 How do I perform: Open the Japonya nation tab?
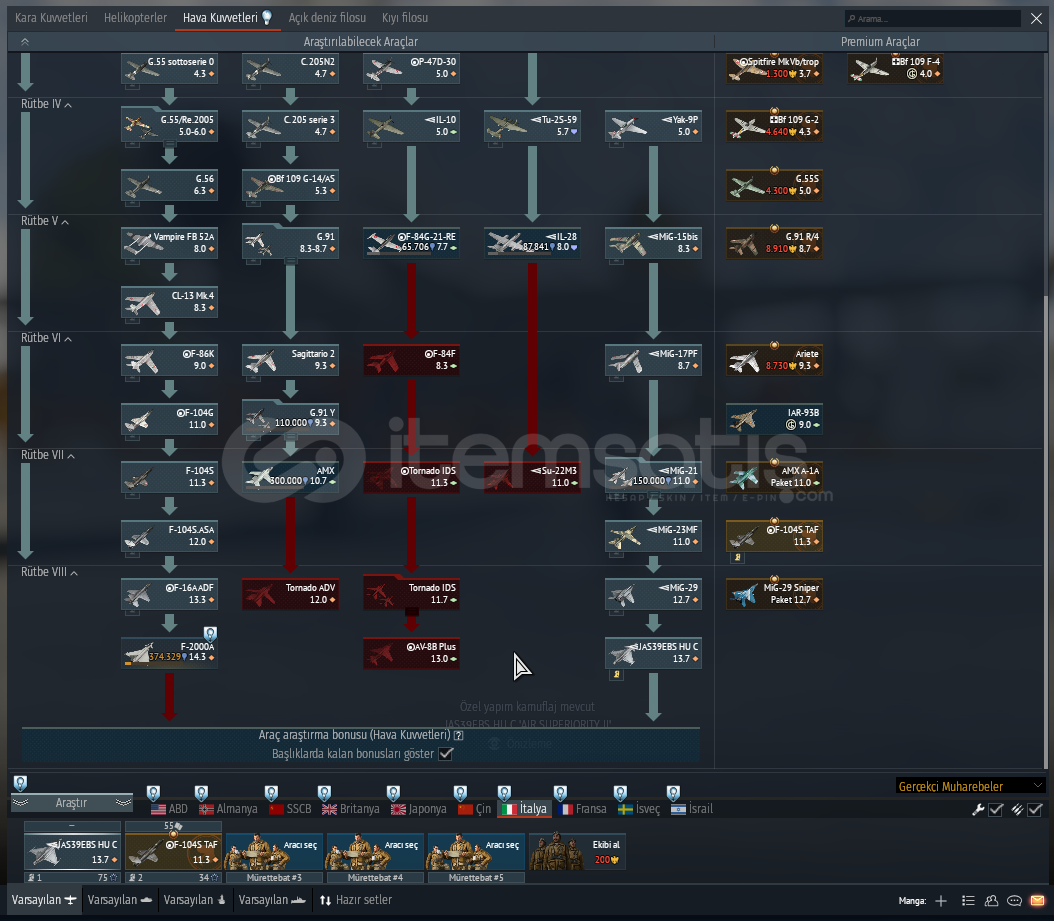tap(419, 809)
